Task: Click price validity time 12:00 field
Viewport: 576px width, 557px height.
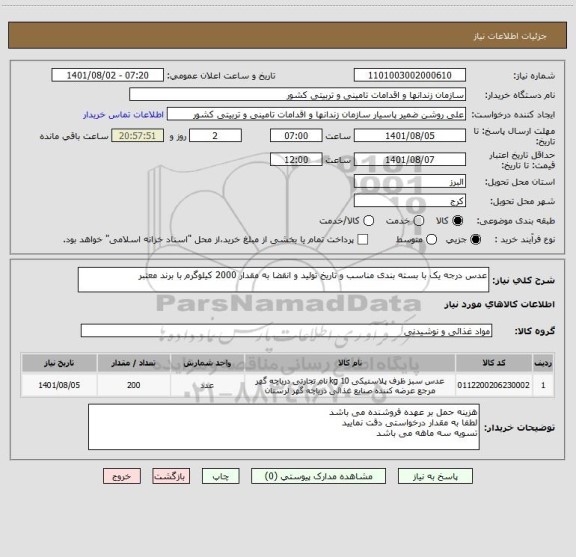Action: (296, 159)
